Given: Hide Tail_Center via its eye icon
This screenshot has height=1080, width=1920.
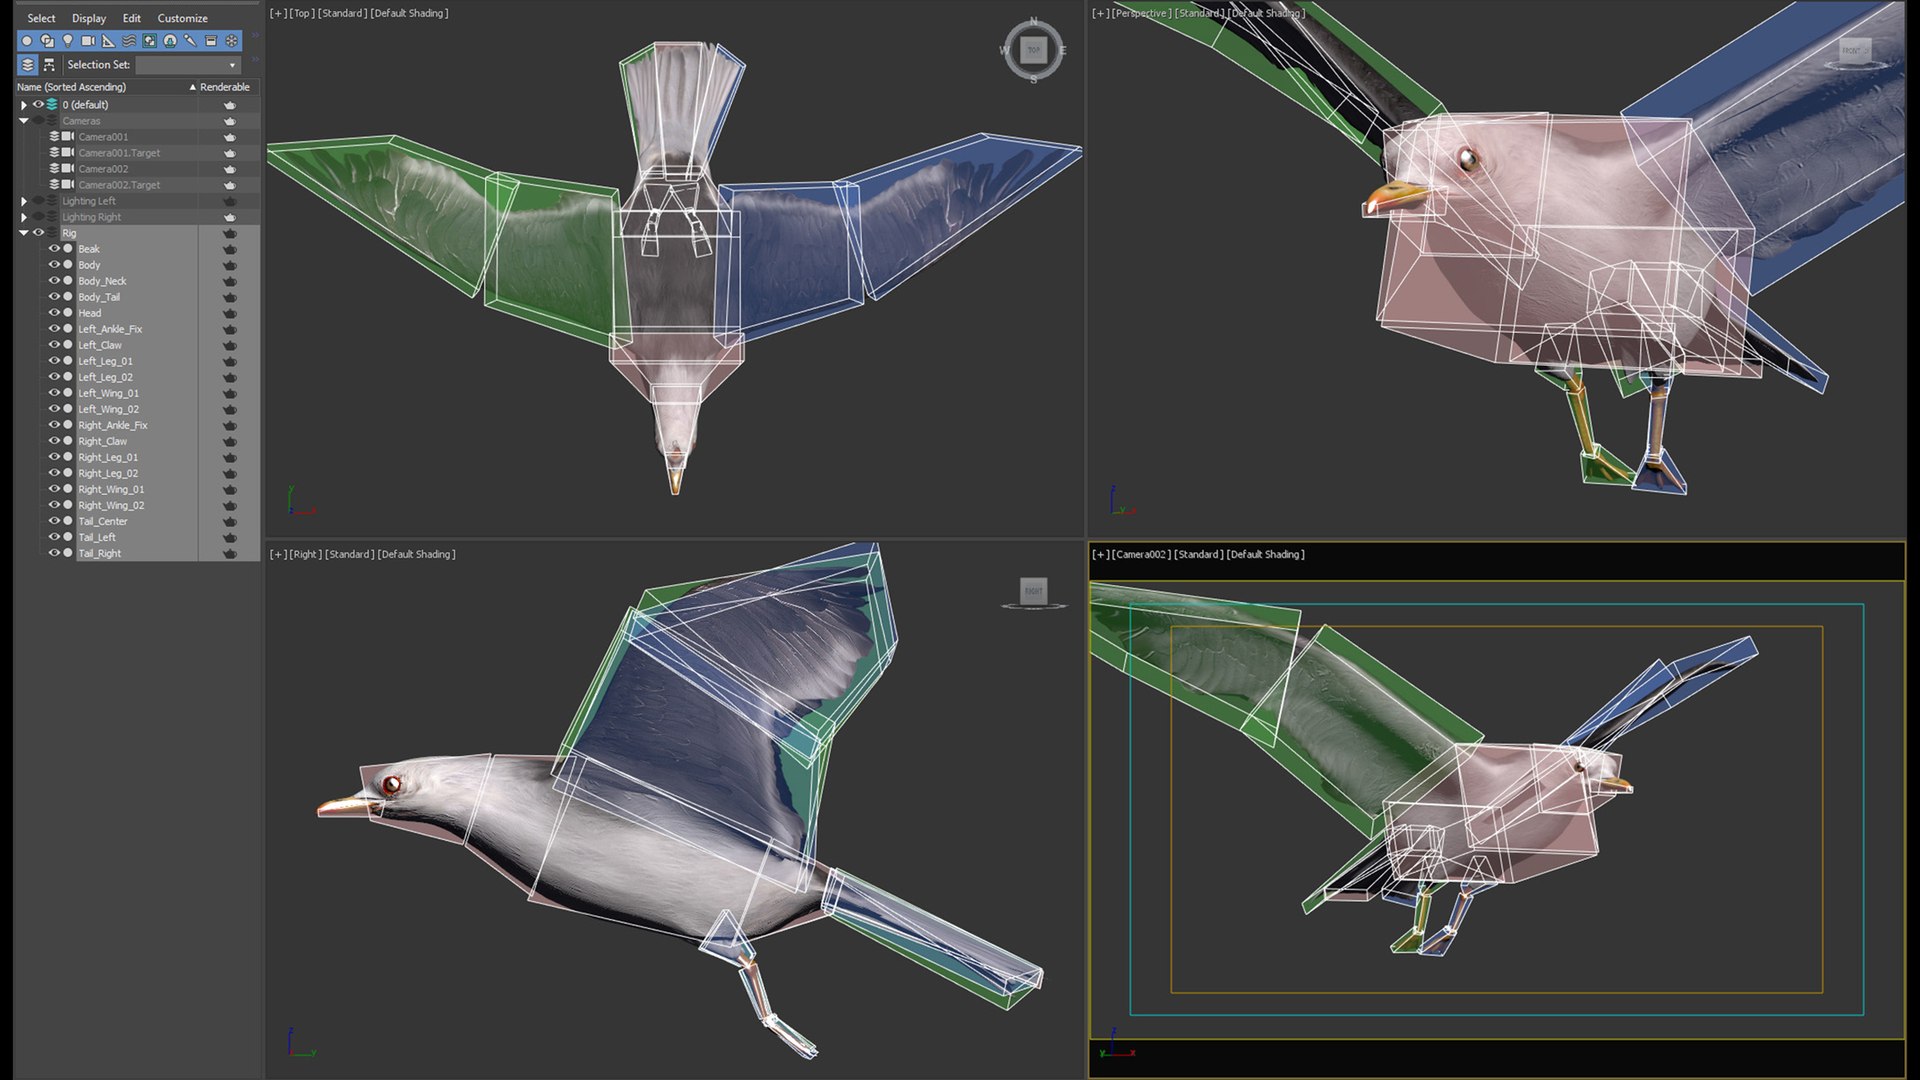Looking at the screenshot, I should 54,521.
